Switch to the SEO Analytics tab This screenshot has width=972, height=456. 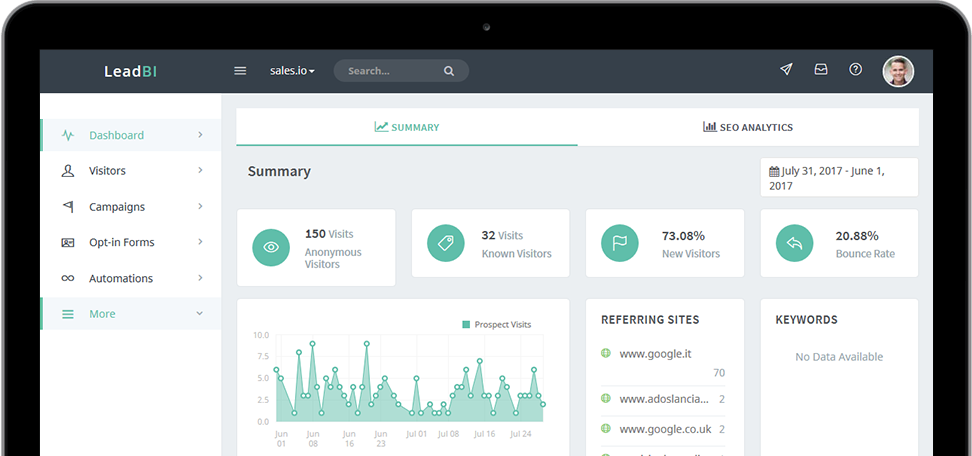(748, 127)
